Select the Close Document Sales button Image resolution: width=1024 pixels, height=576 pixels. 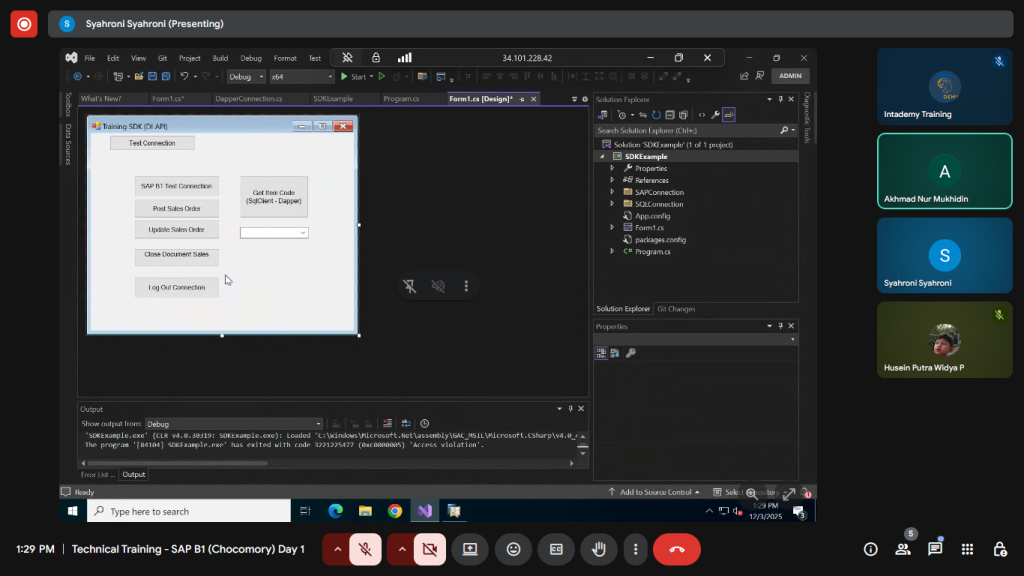176,256
